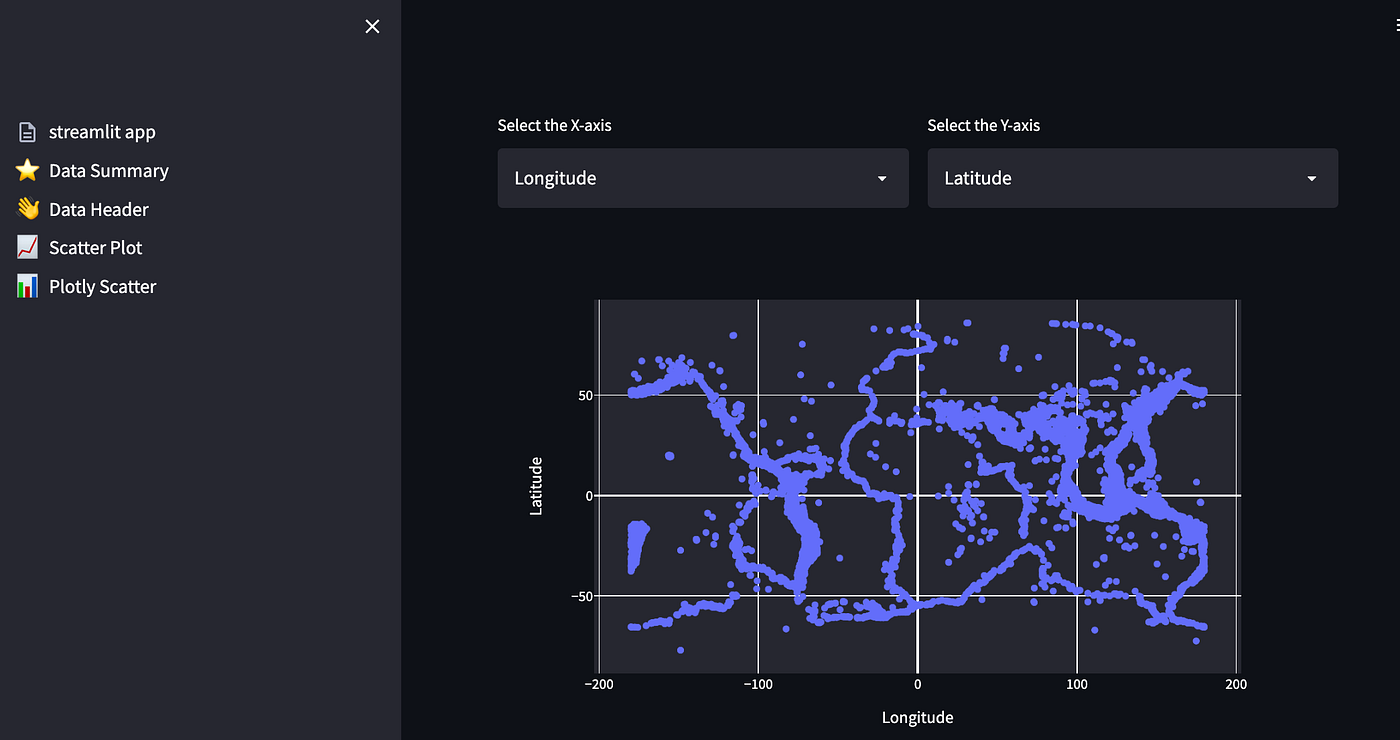The width and height of the screenshot is (1400, 740).
Task: Click the bar chart icon beside Plotly Scatter
Action: click(26, 286)
